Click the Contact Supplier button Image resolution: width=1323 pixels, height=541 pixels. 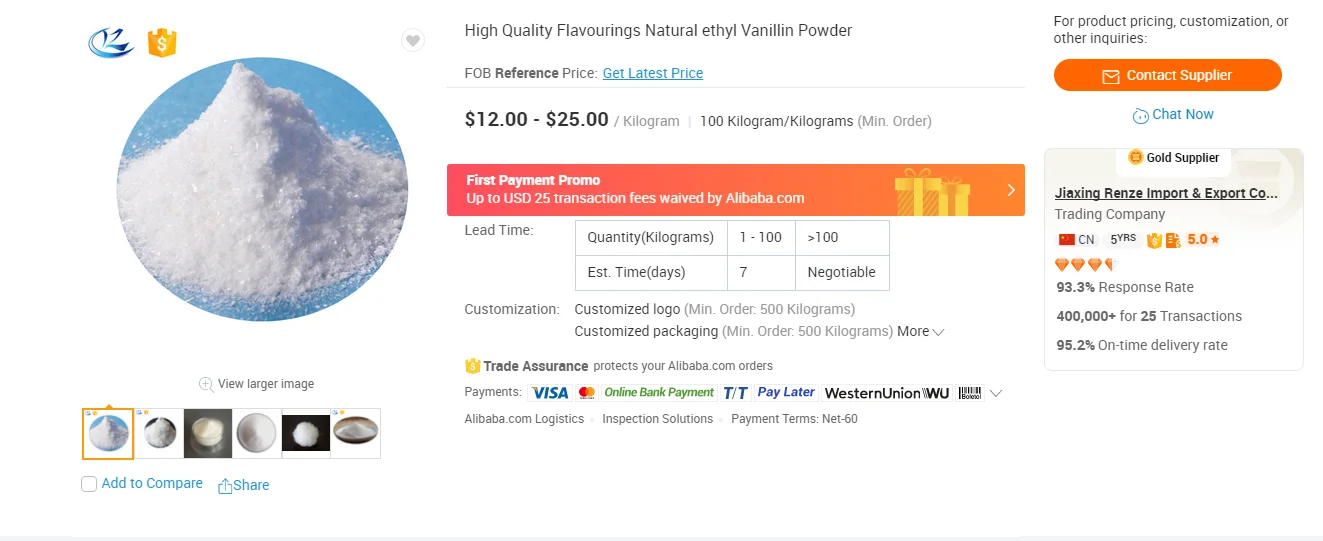(x=1167, y=76)
